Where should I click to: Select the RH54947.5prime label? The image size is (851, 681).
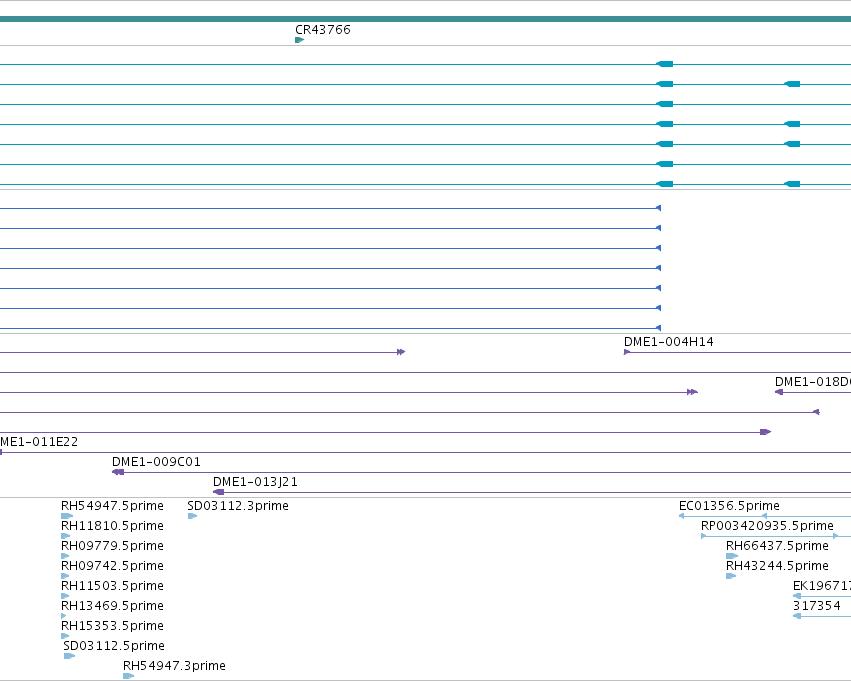pyautogui.click(x=112, y=506)
